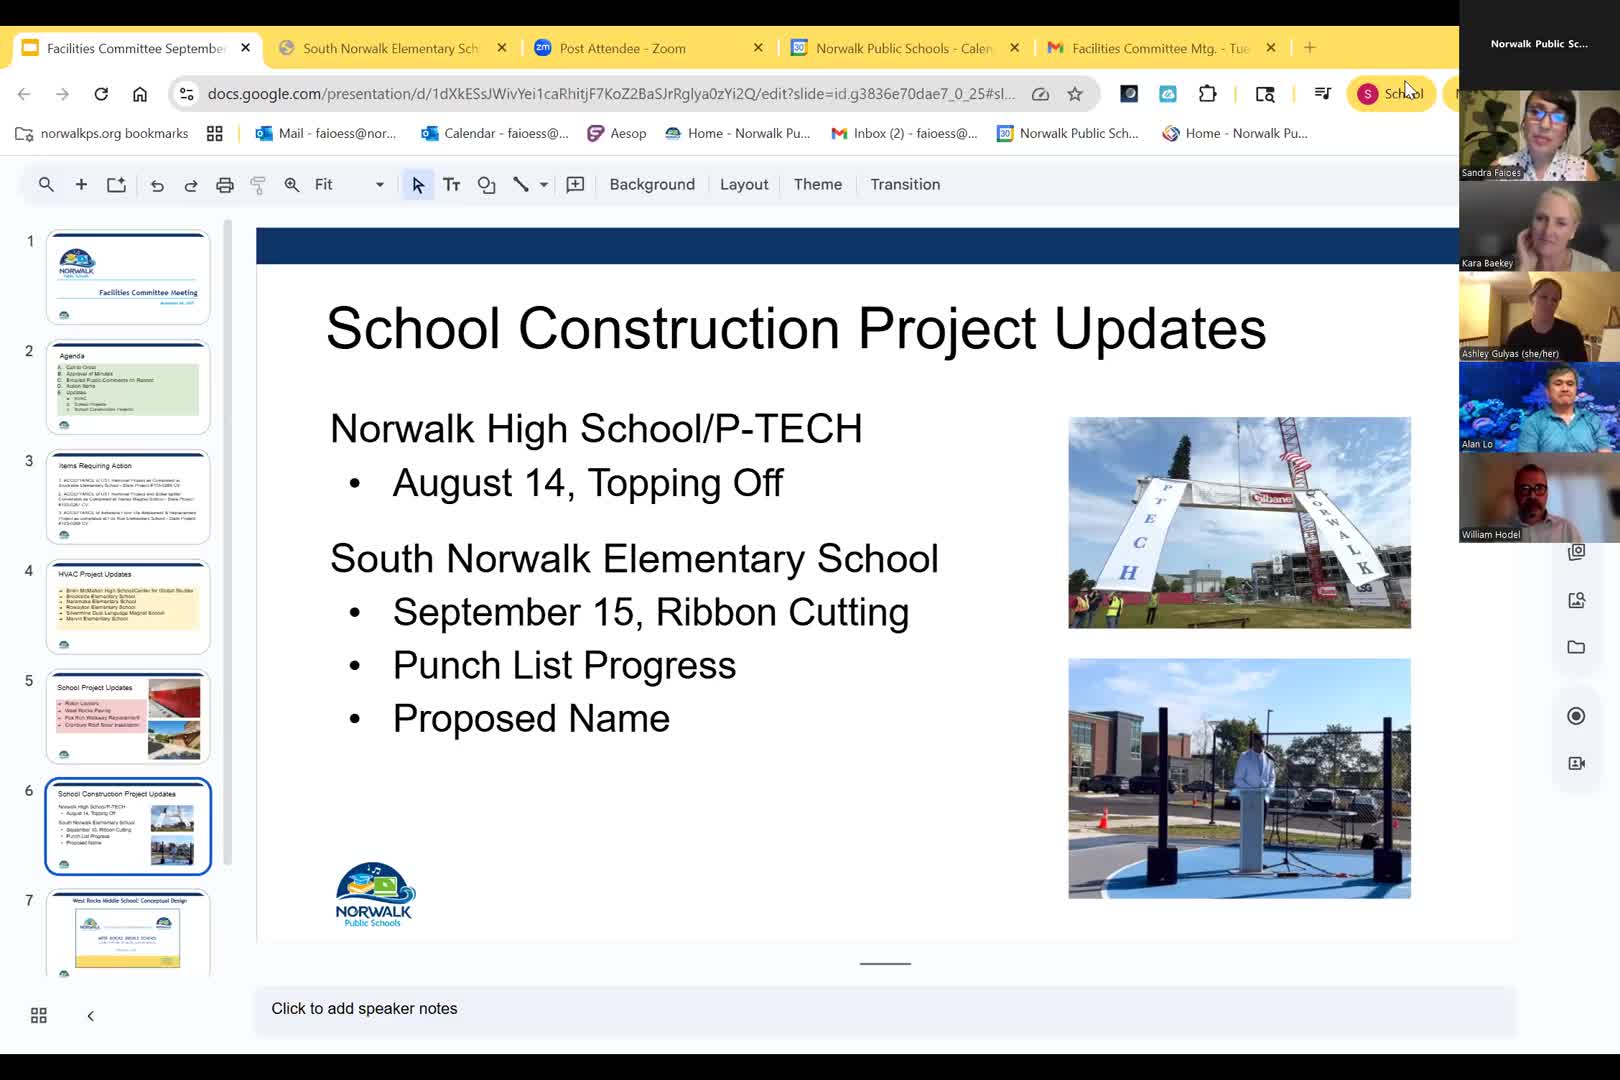Activate the Paint format tool
Viewport: 1620px width, 1080px height.
click(x=258, y=184)
